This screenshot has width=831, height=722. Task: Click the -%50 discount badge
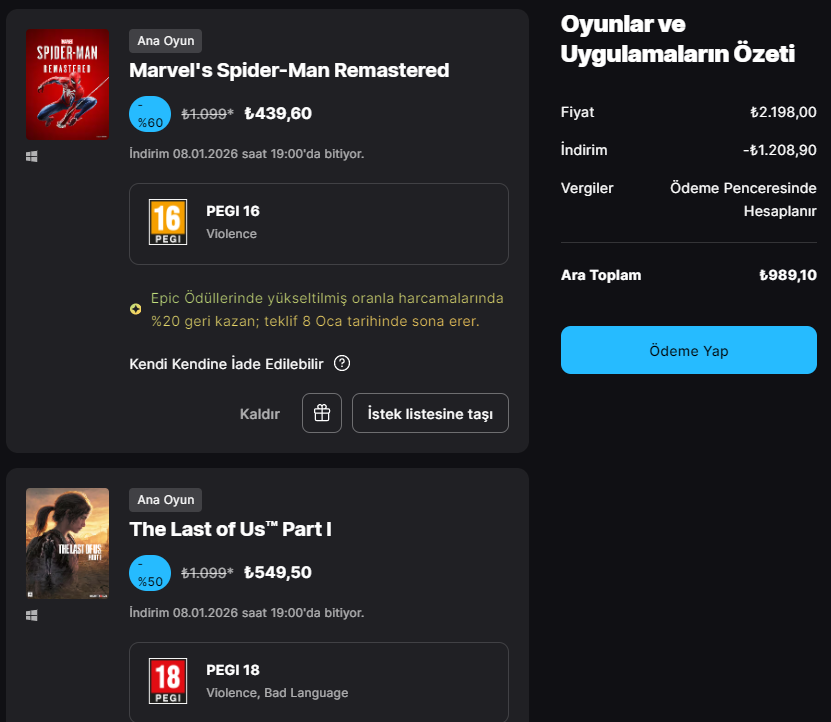pyautogui.click(x=150, y=573)
